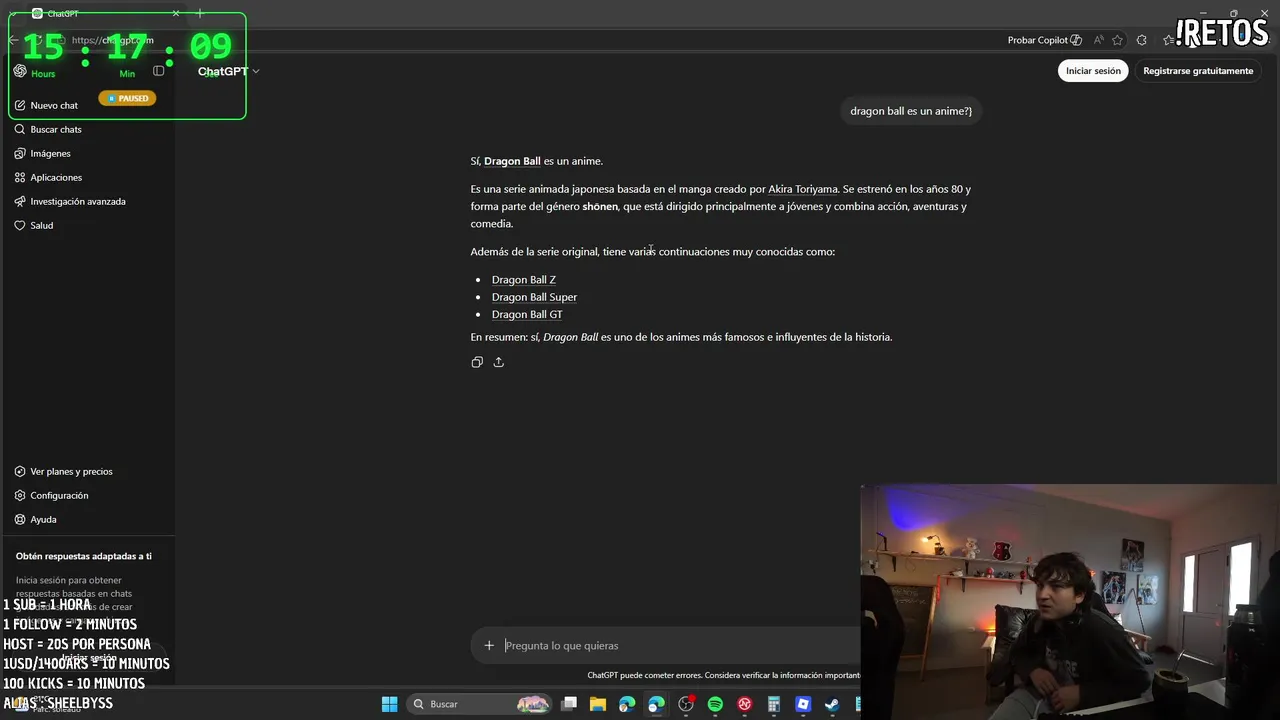Screen dimensions: 1280x720
Task: Add page to favorites with the star icon
Action: (x=1117, y=40)
